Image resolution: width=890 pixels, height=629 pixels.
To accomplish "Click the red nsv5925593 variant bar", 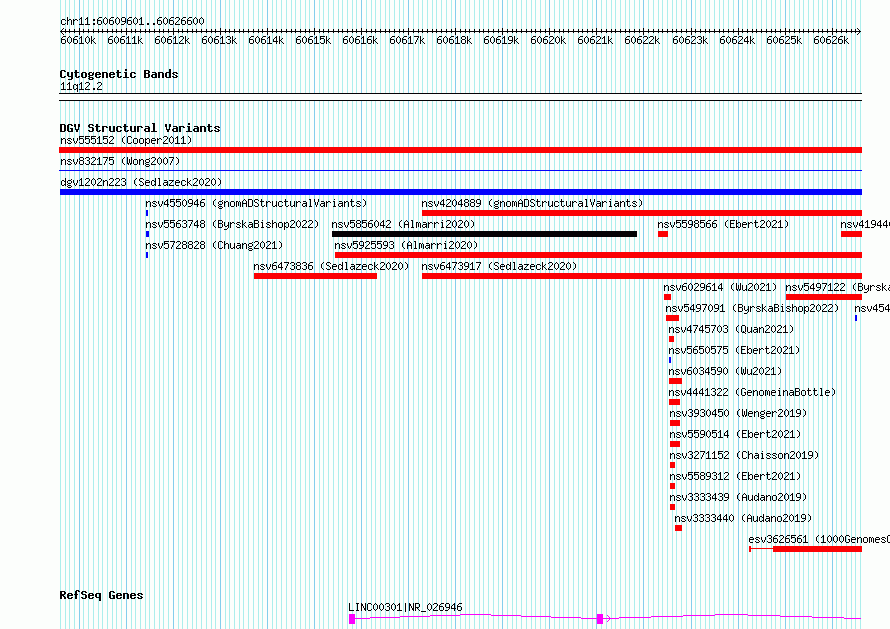I will (598, 255).
